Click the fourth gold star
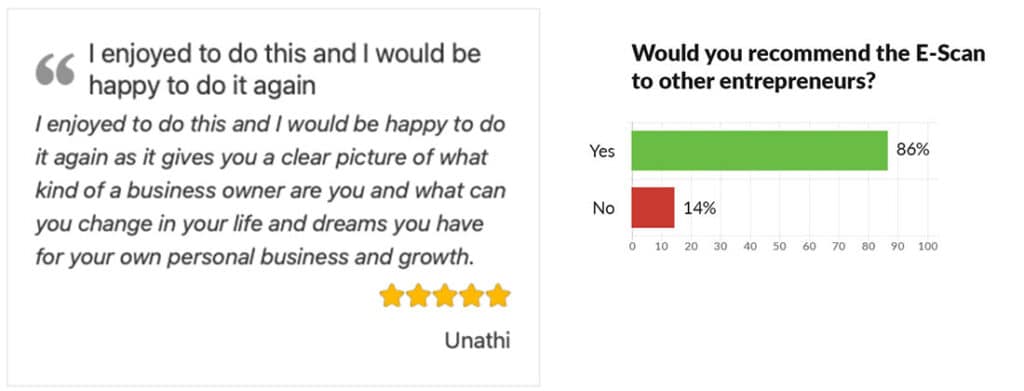 click(x=472, y=296)
